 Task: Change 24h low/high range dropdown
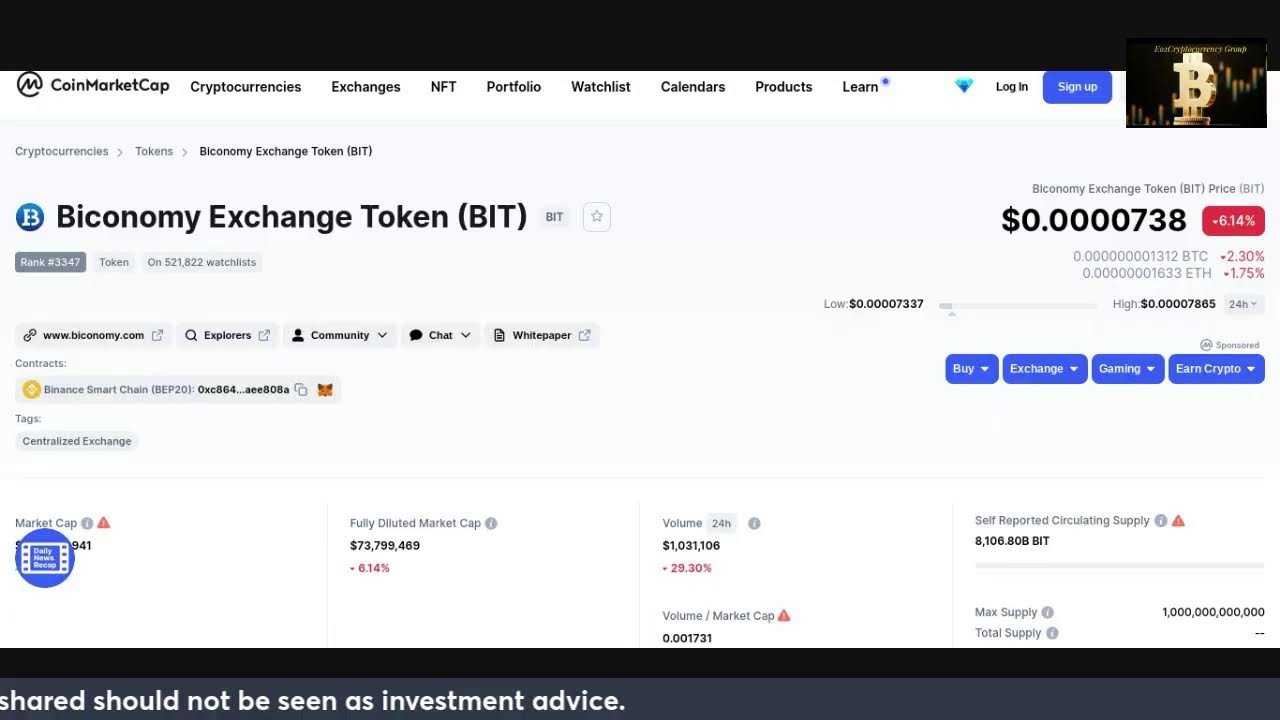click(1243, 304)
